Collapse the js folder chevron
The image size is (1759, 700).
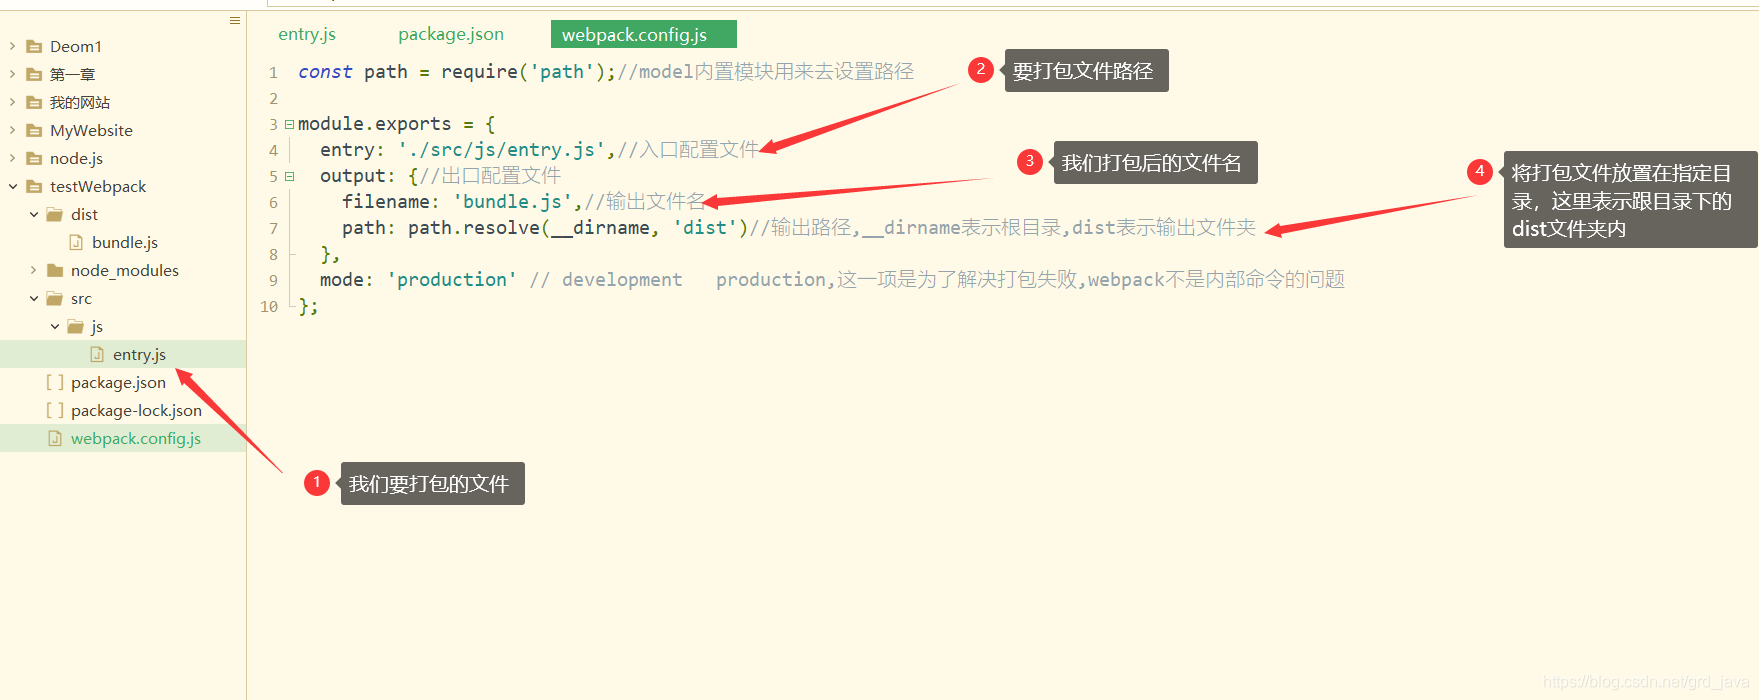[54, 326]
